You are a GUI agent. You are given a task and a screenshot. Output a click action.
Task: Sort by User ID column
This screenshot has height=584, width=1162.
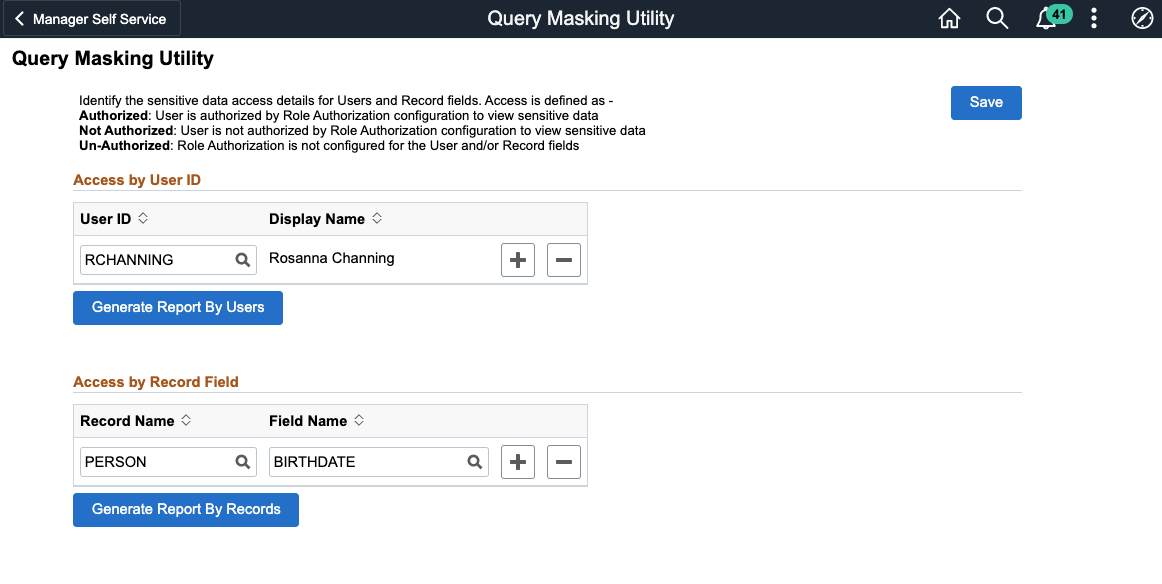[x=114, y=219]
